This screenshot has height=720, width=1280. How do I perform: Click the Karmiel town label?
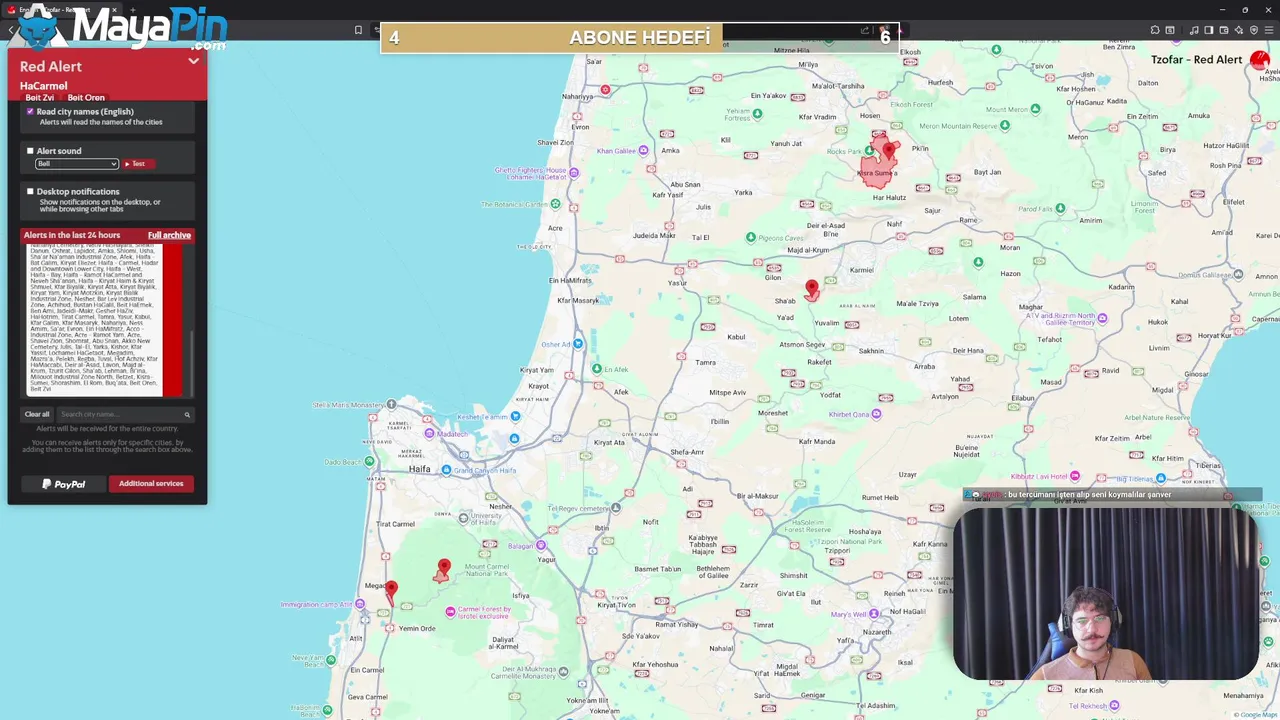tap(861, 270)
